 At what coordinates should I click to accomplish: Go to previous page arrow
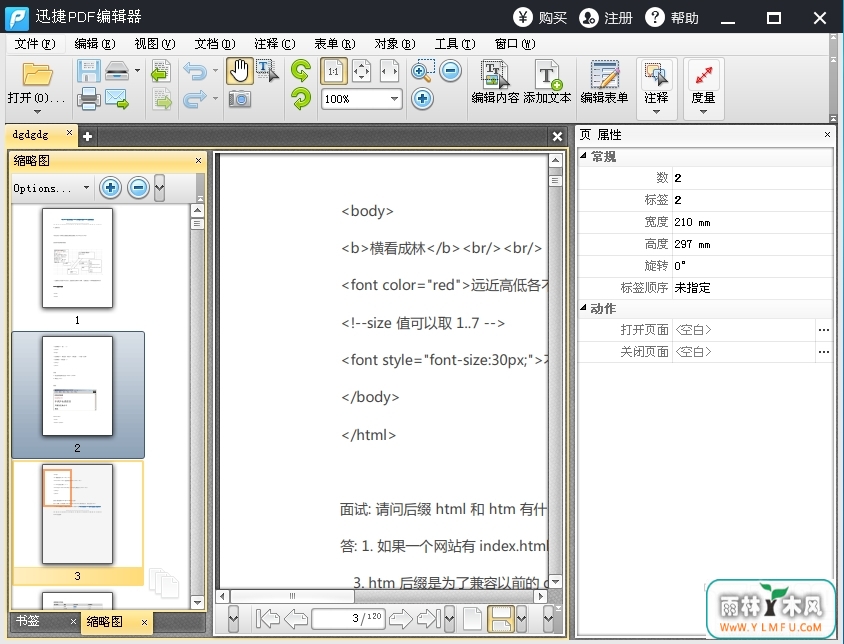click(296, 619)
